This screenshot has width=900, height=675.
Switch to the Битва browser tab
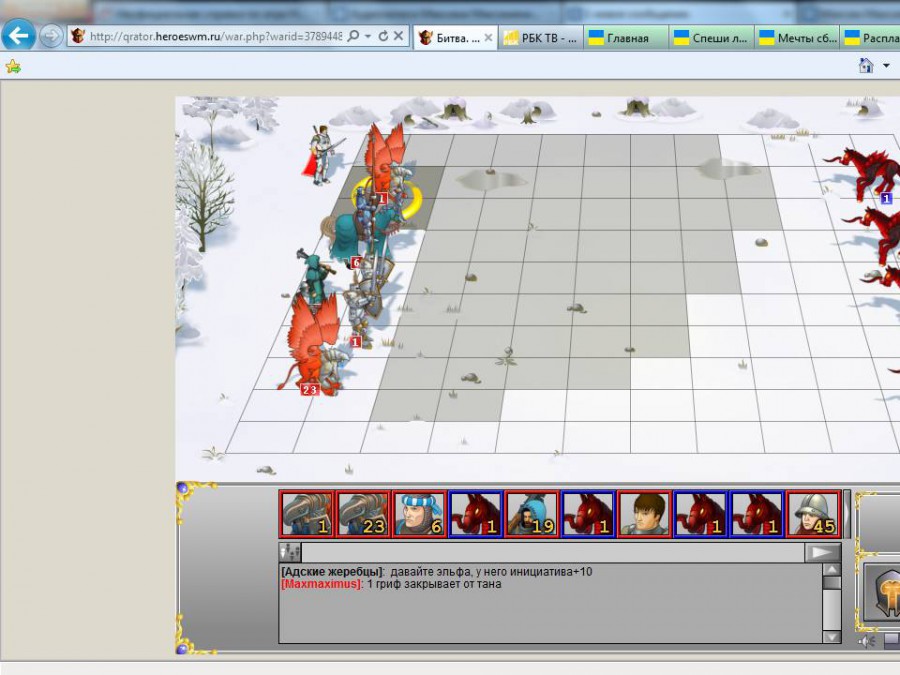(456, 38)
